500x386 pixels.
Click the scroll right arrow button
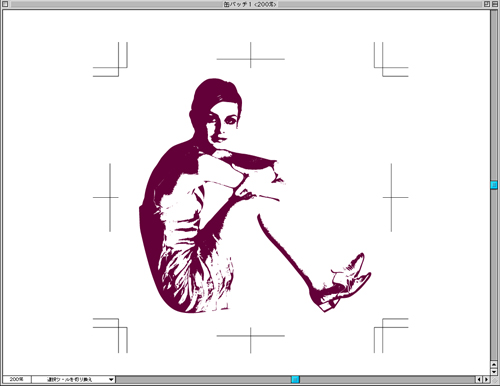486,379
